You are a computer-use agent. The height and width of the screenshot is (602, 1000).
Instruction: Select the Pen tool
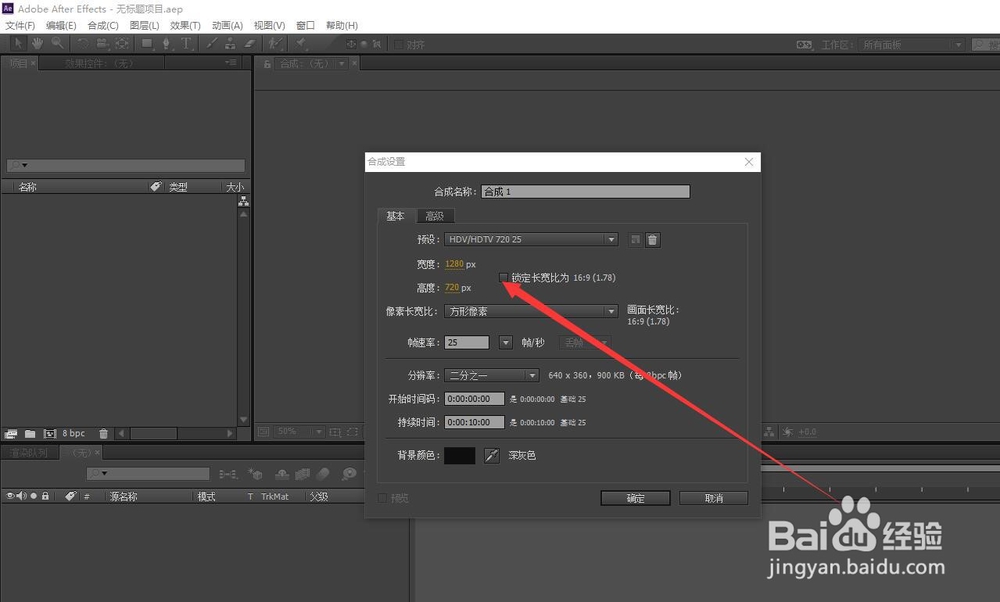click(166, 43)
